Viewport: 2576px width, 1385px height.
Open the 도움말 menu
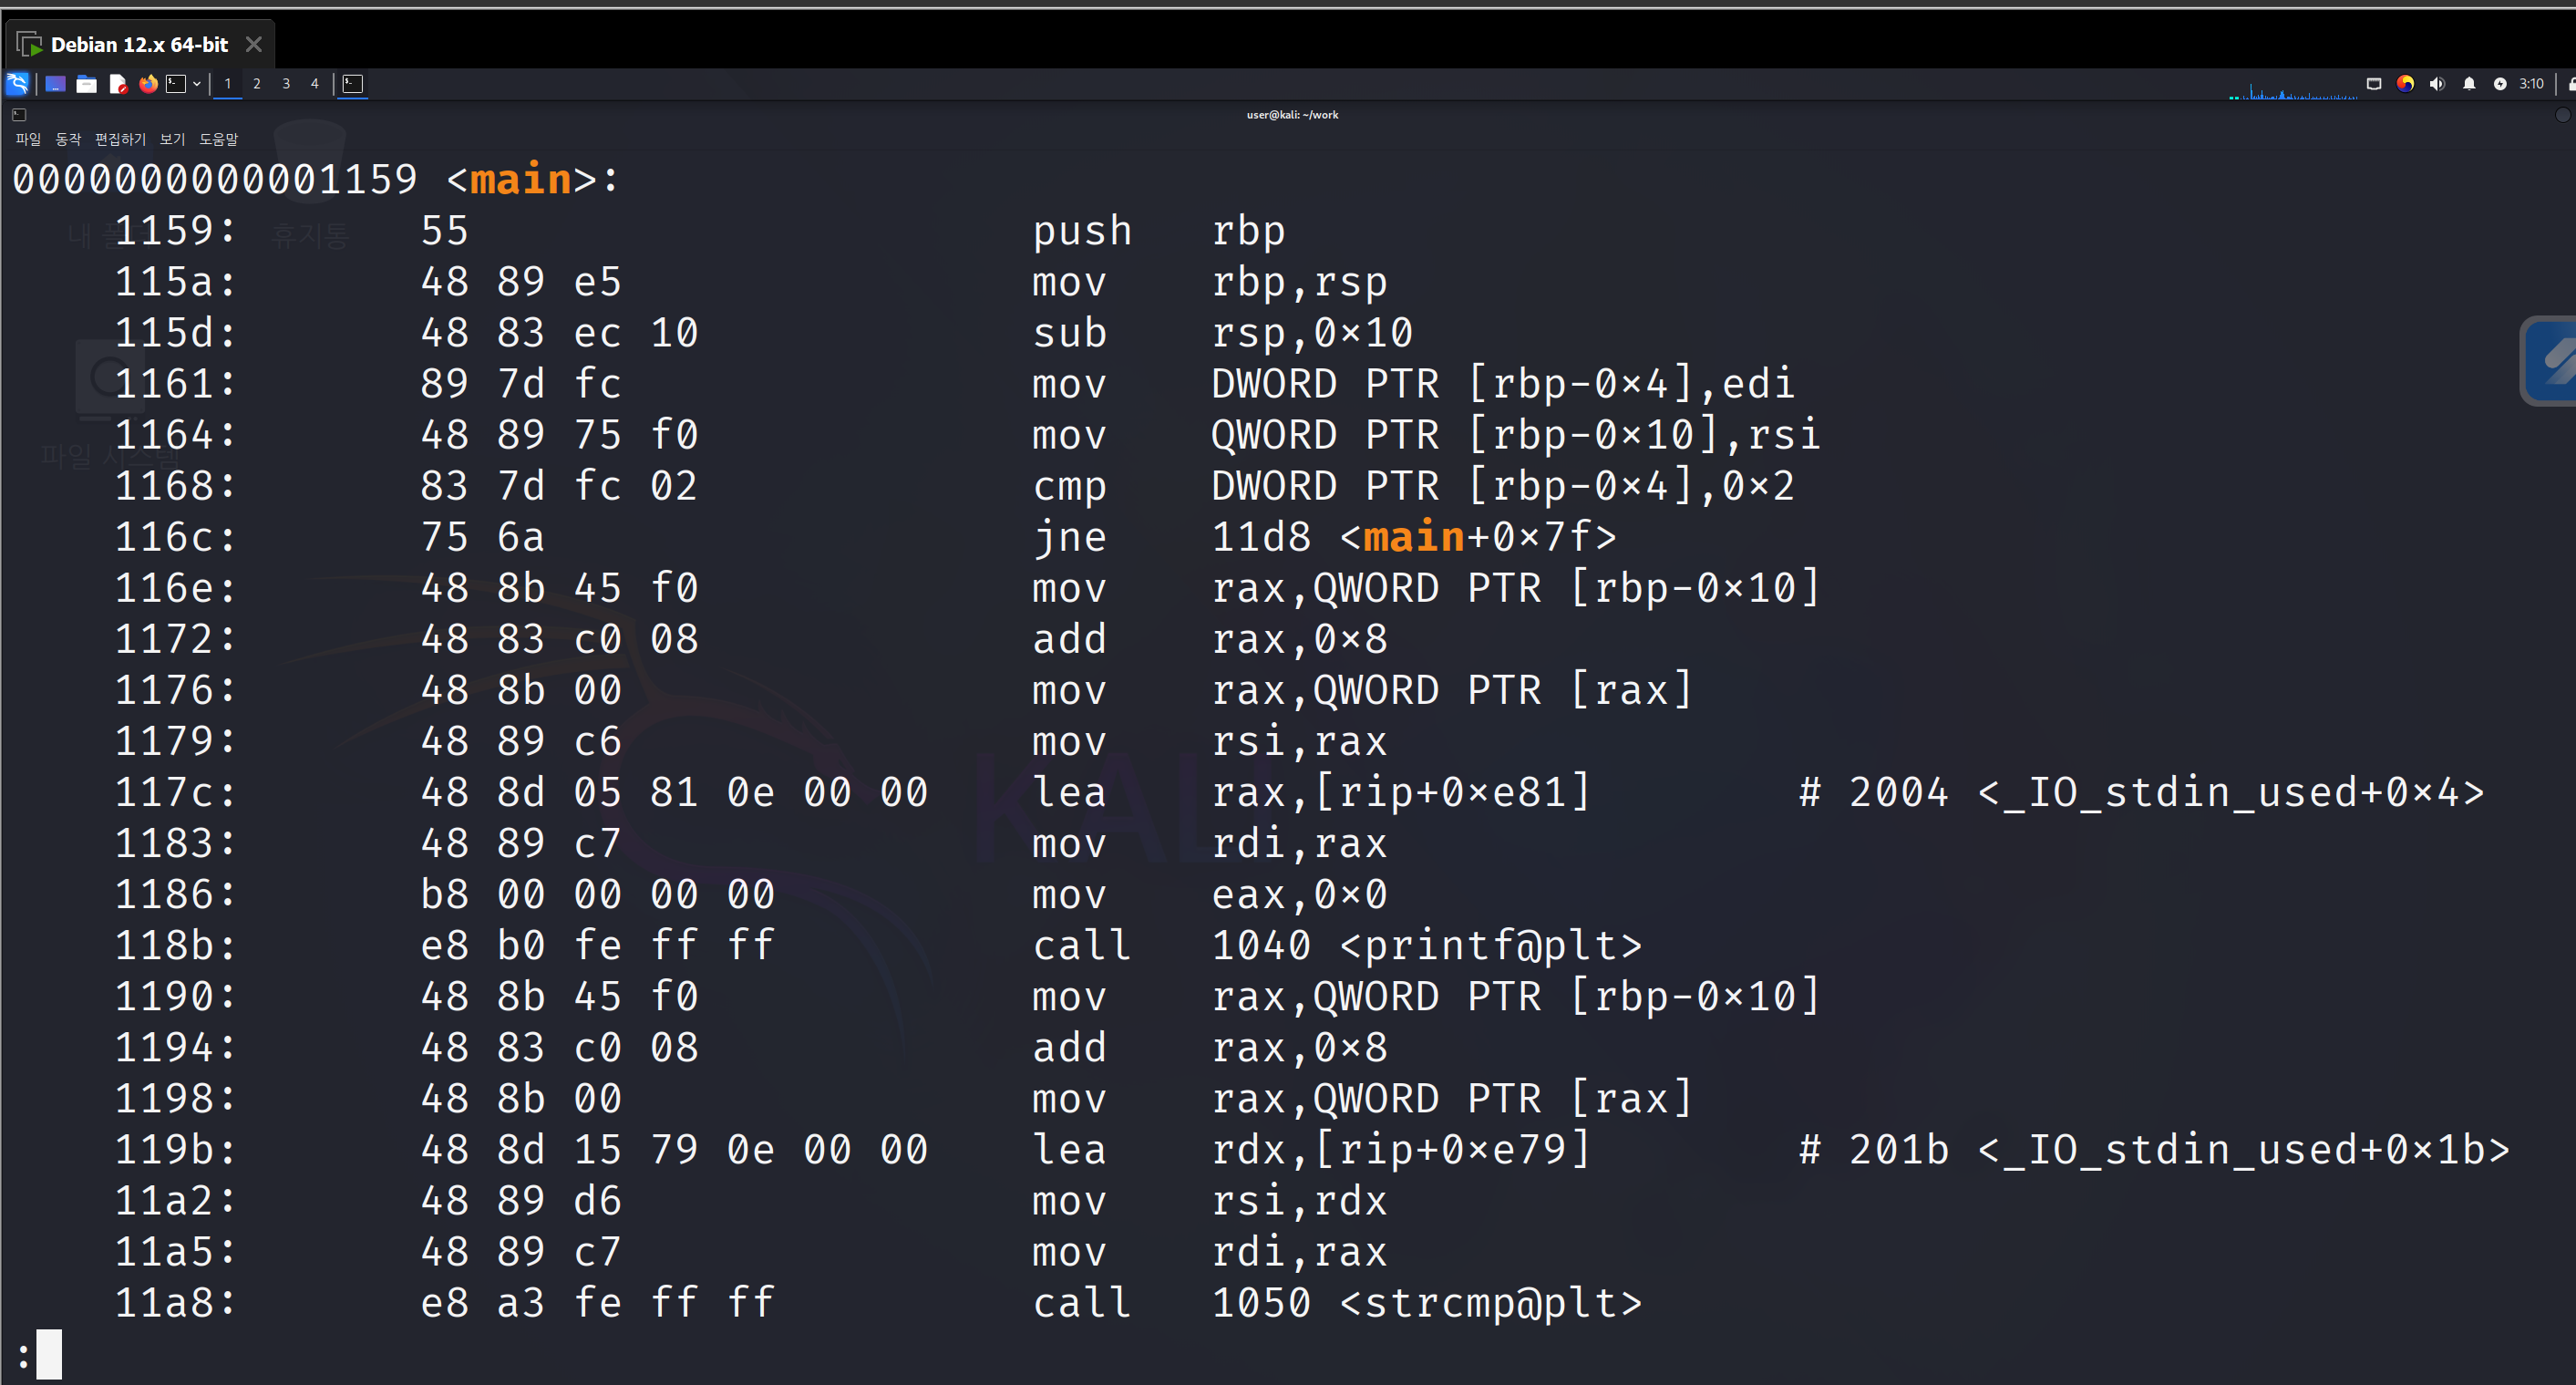218,139
